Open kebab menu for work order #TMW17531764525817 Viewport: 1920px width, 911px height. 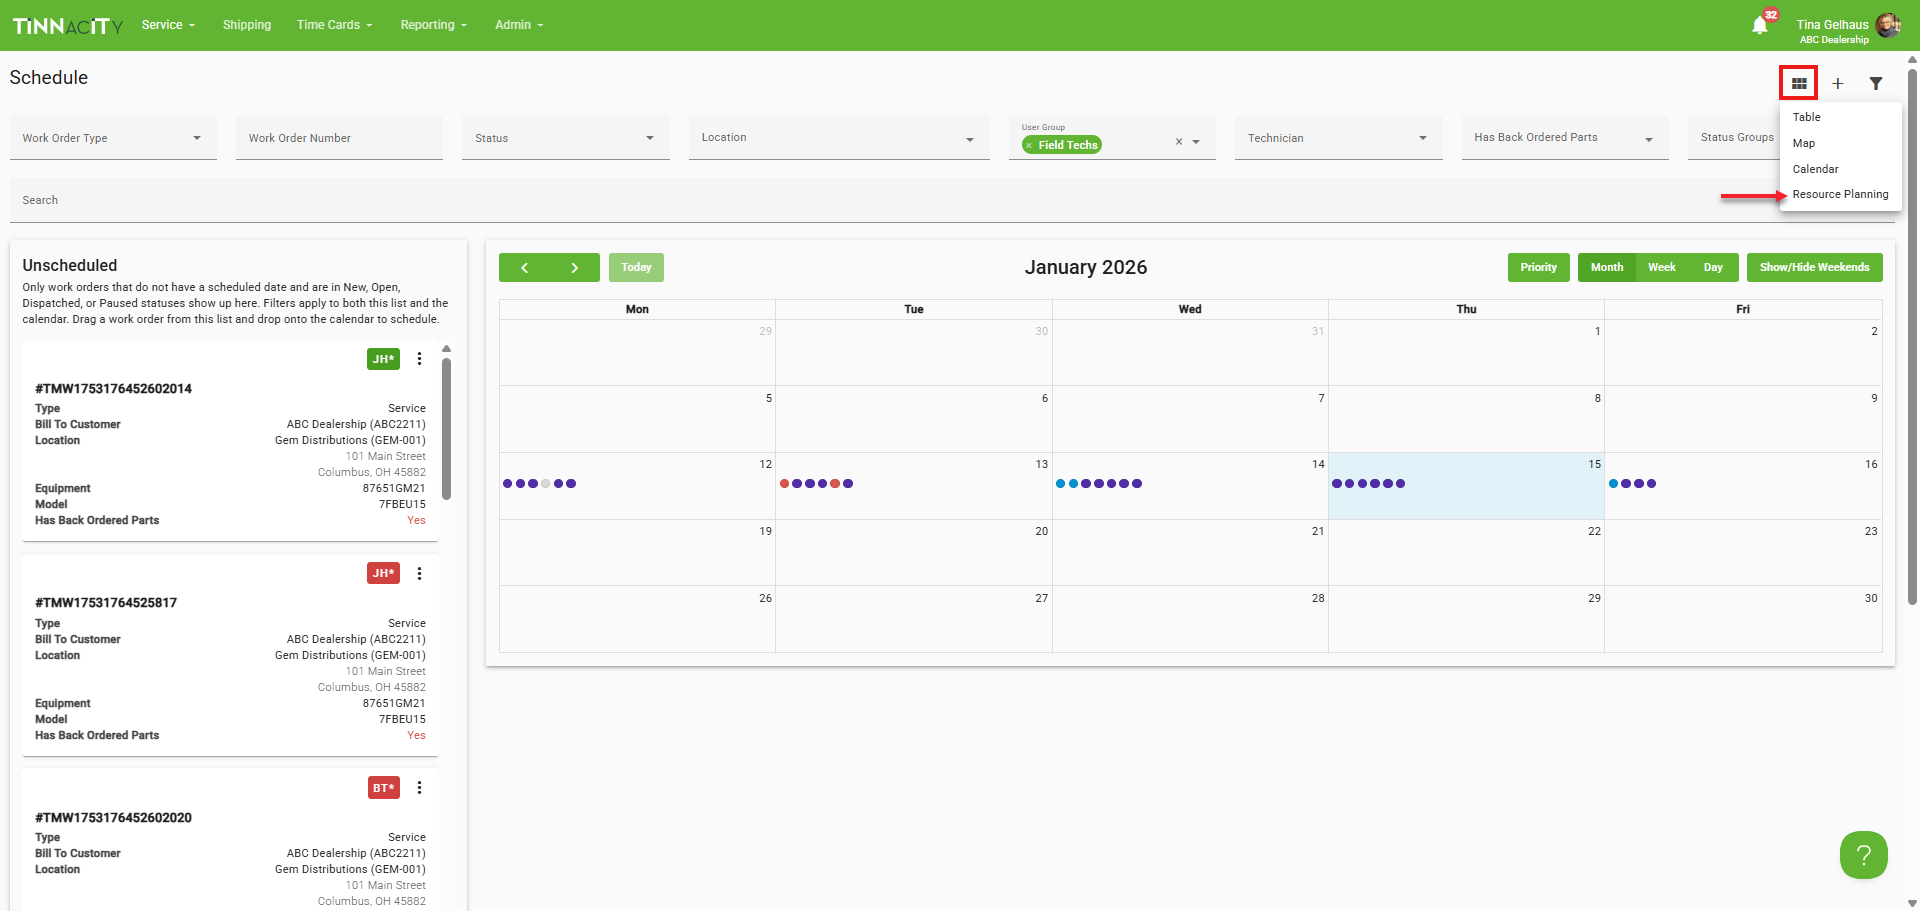point(419,573)
